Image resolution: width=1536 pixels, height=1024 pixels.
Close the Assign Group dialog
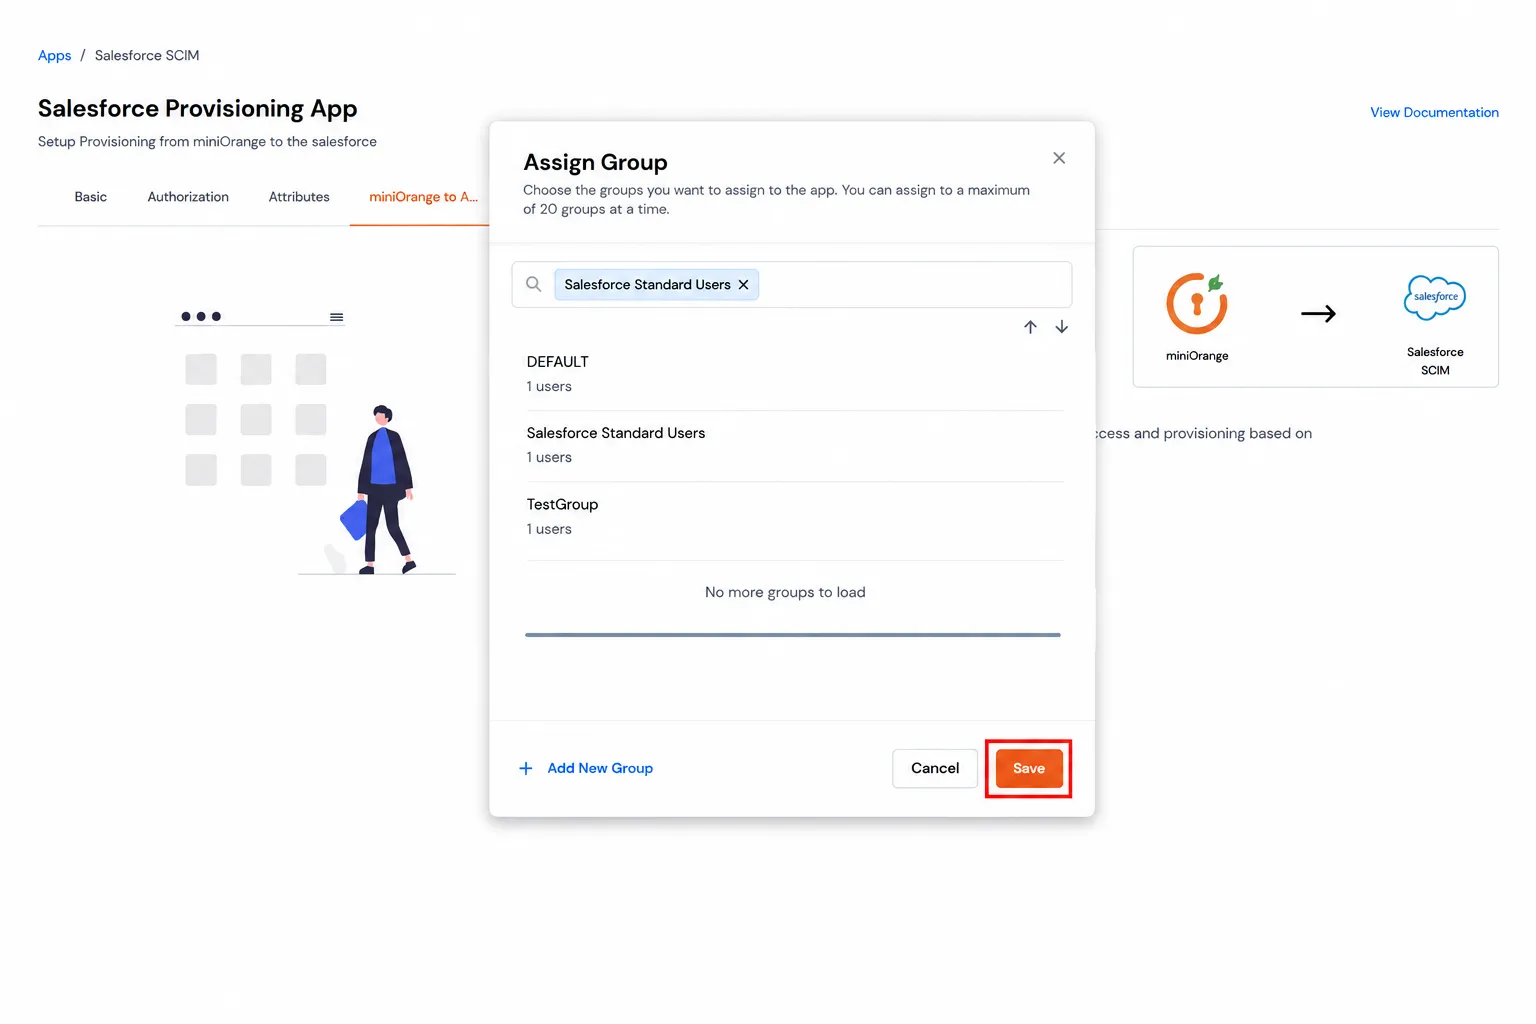point(1059,158)
